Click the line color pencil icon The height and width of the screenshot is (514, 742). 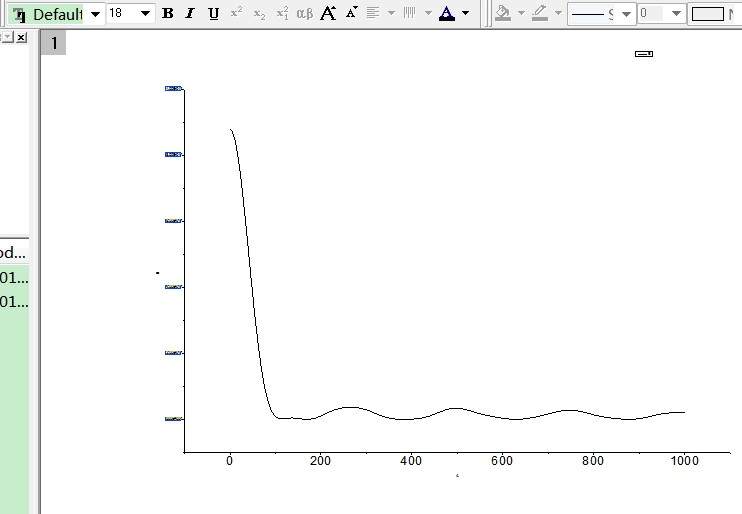click(540, 13)
